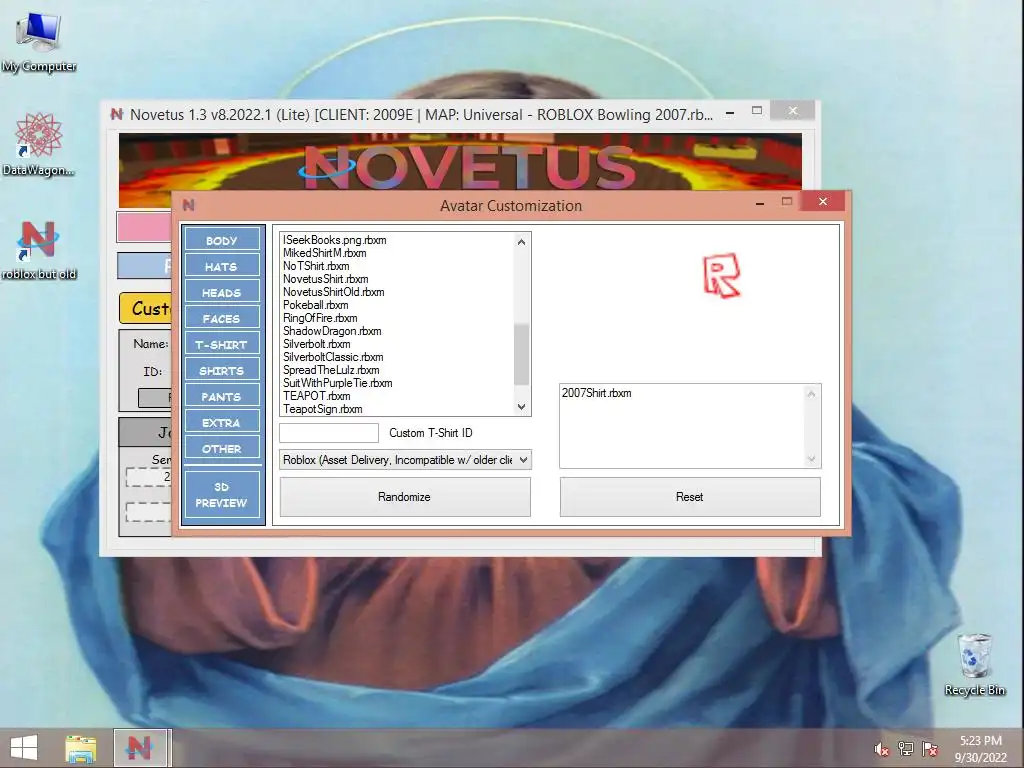Select NovetusShirt.rbxm in the list

[325, 279]
